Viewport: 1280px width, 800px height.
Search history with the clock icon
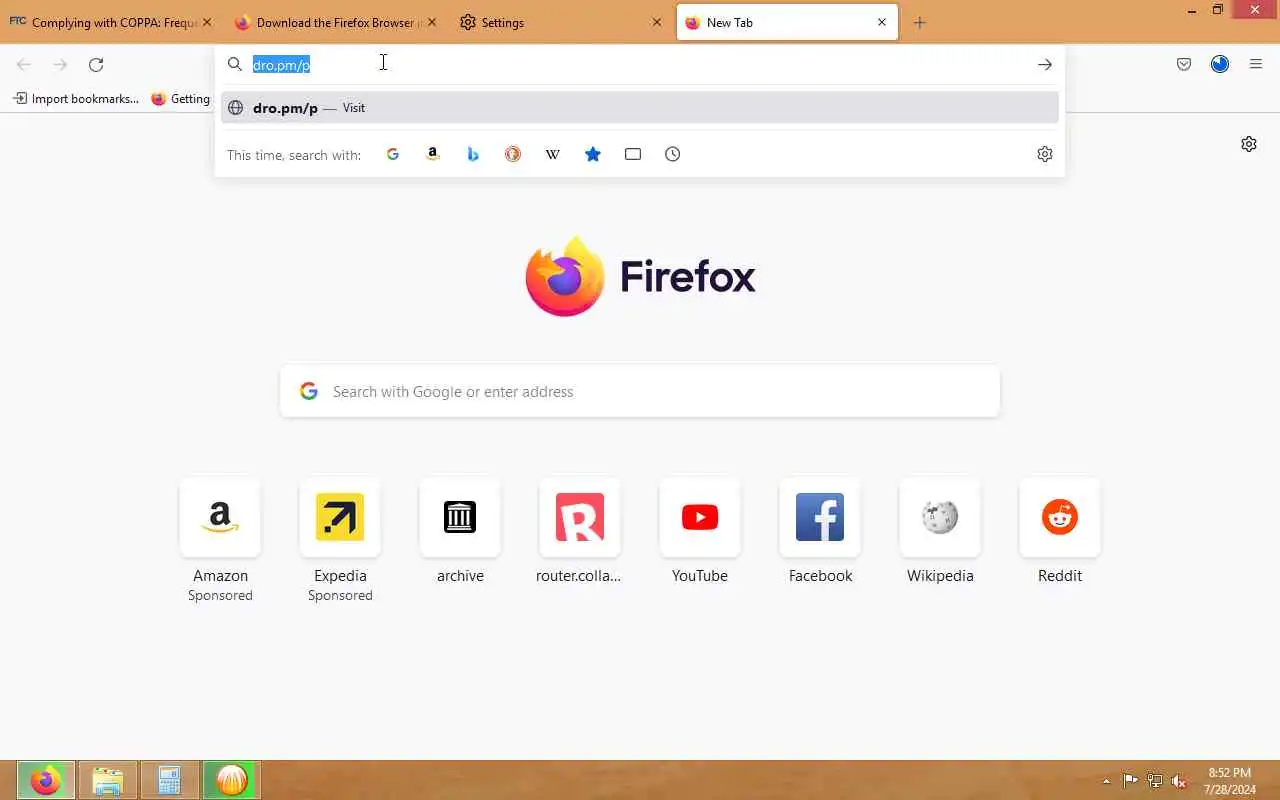tap(673, 154)
